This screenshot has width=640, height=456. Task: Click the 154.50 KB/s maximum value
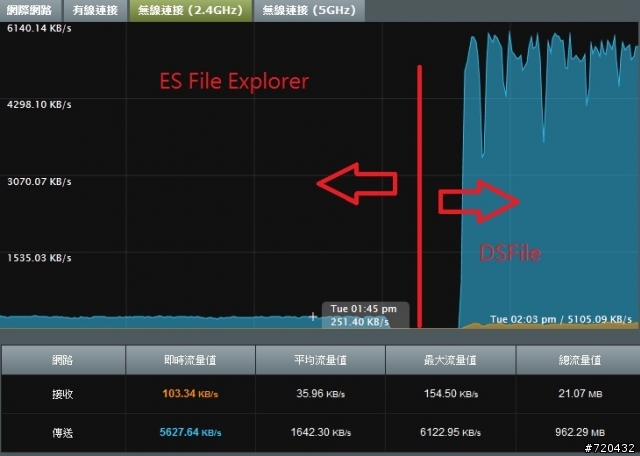click(x=451, y=394)
